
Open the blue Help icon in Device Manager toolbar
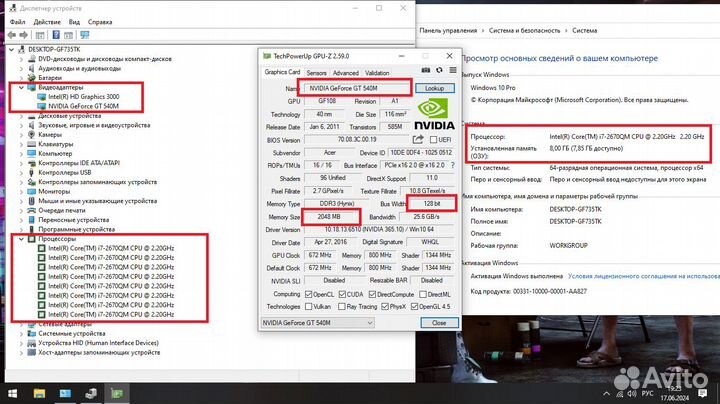tap(56, 35)
